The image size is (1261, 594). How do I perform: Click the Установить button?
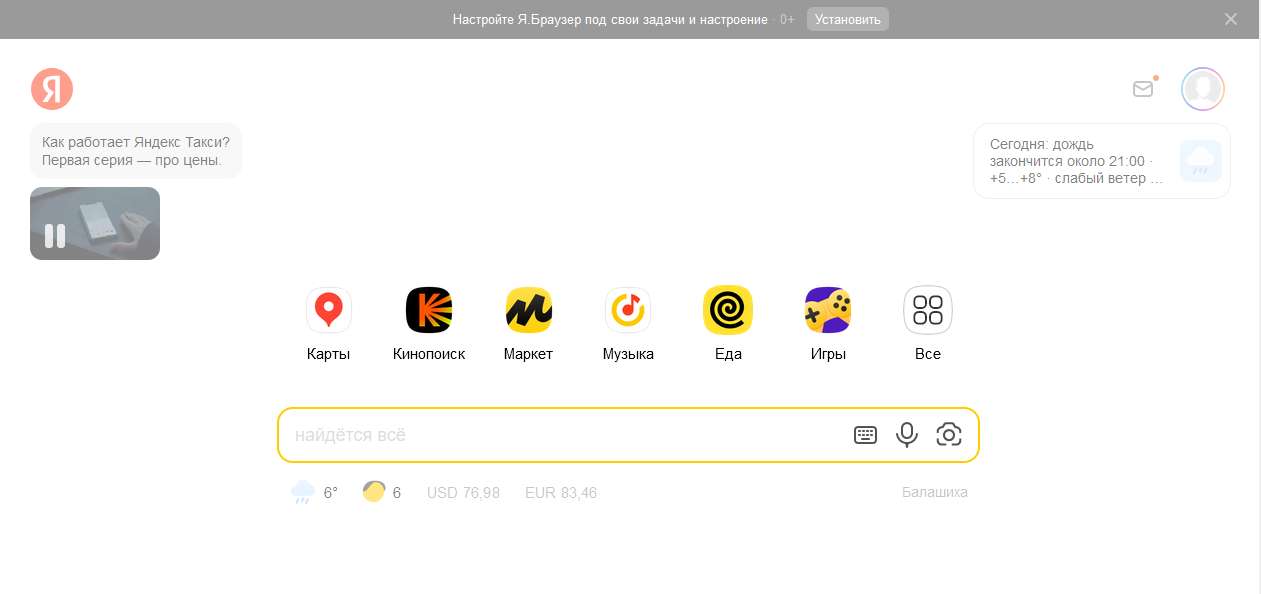coord(847,19)
